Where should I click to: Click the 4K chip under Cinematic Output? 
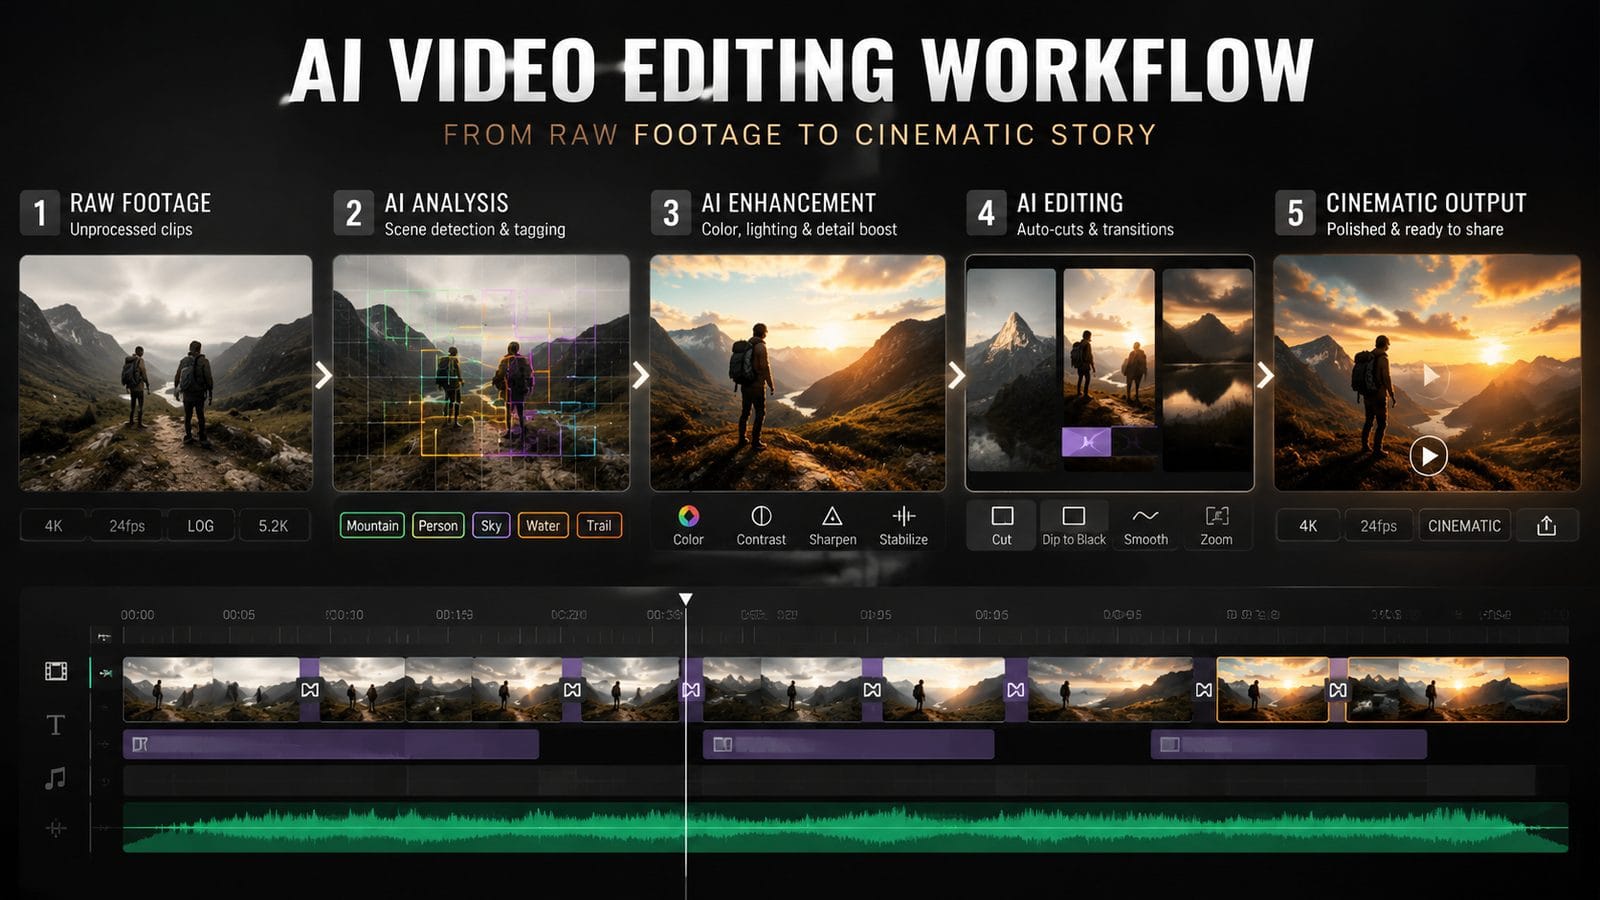(x=1308, y=525)
